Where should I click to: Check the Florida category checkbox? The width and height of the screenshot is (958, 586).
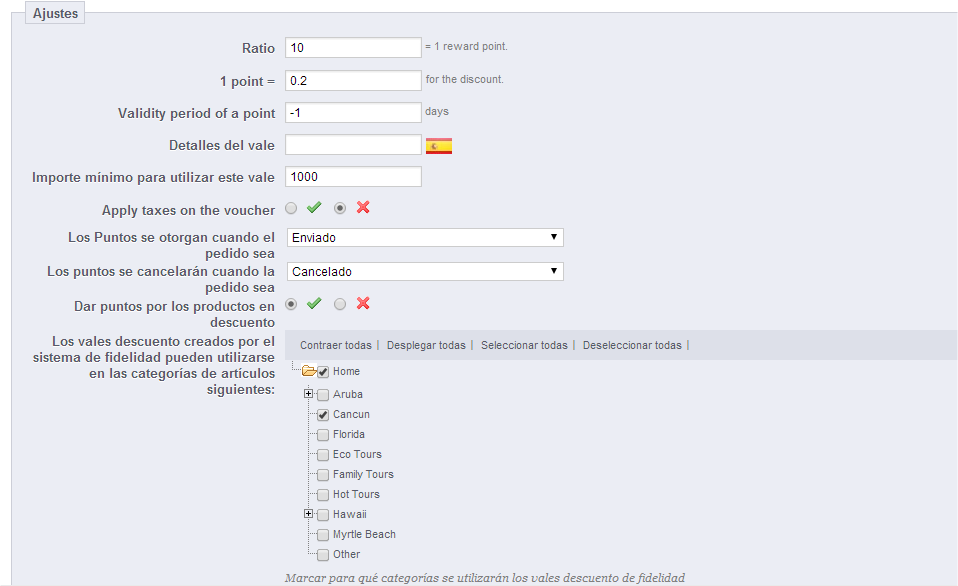(x=323, y=435)
